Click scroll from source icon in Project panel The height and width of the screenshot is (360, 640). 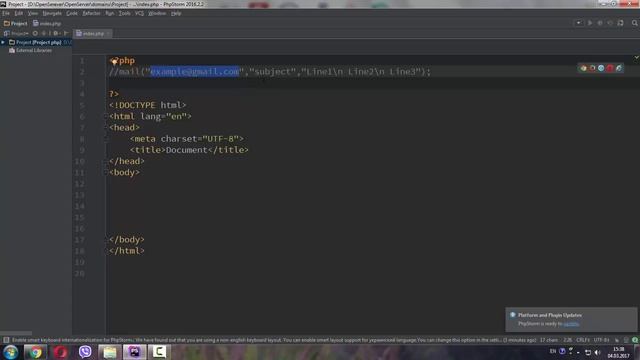click(x=35, y=33)
